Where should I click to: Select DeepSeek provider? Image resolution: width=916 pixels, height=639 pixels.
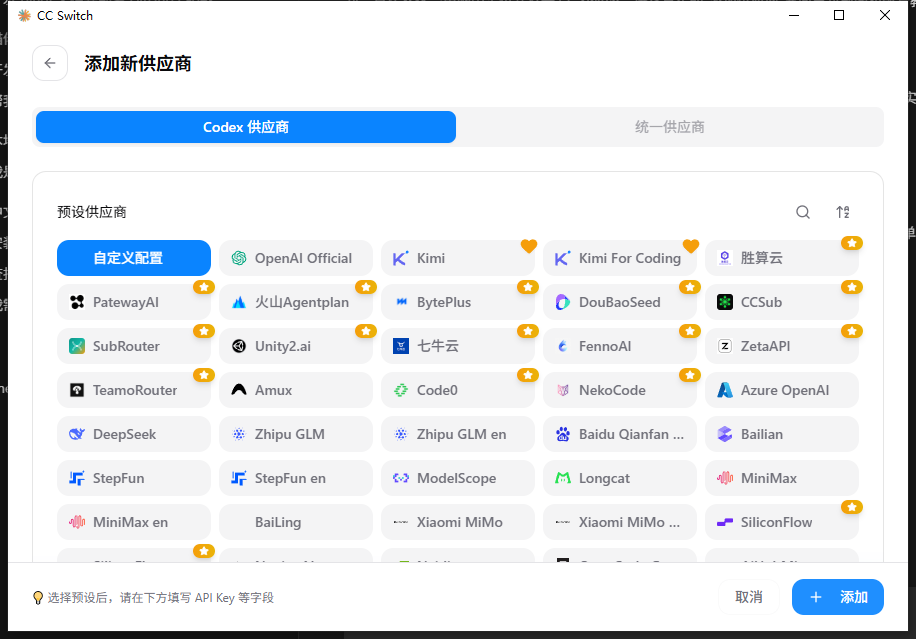point(134,434)
